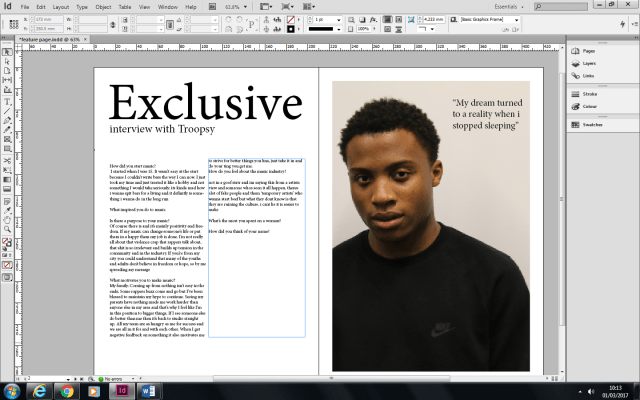
Task: Select the Gradient Swatch tool
Action: point(7,180)
